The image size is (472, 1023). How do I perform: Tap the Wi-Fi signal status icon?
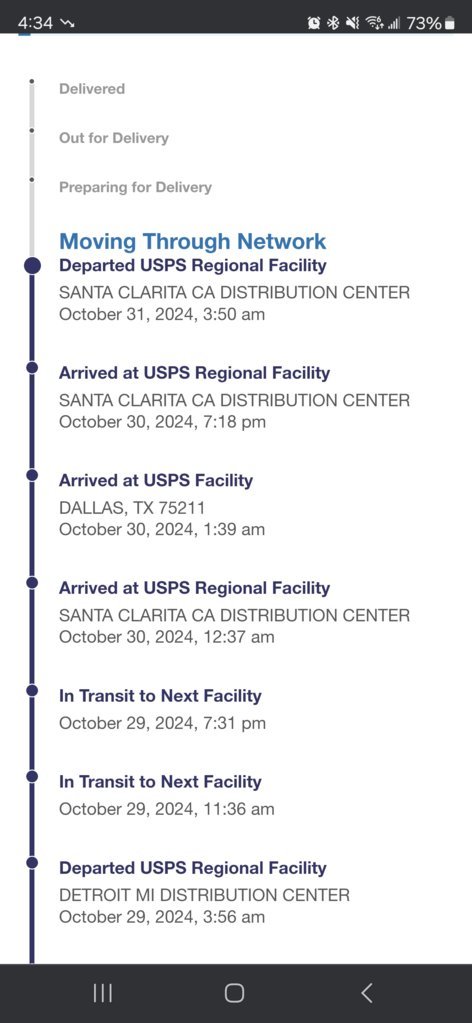374,23
